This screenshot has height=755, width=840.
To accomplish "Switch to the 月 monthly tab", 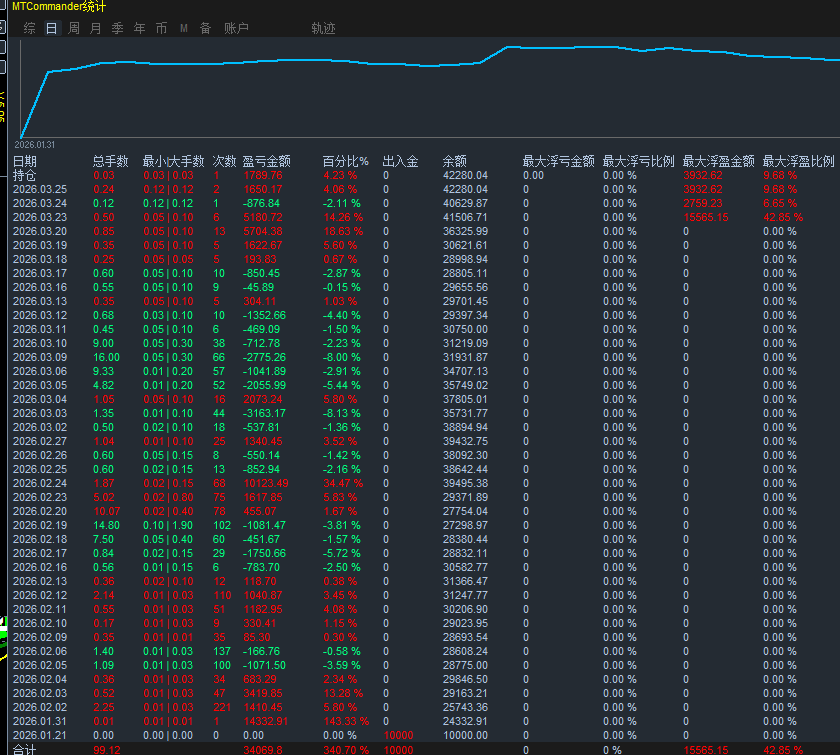I will [95, 28].
